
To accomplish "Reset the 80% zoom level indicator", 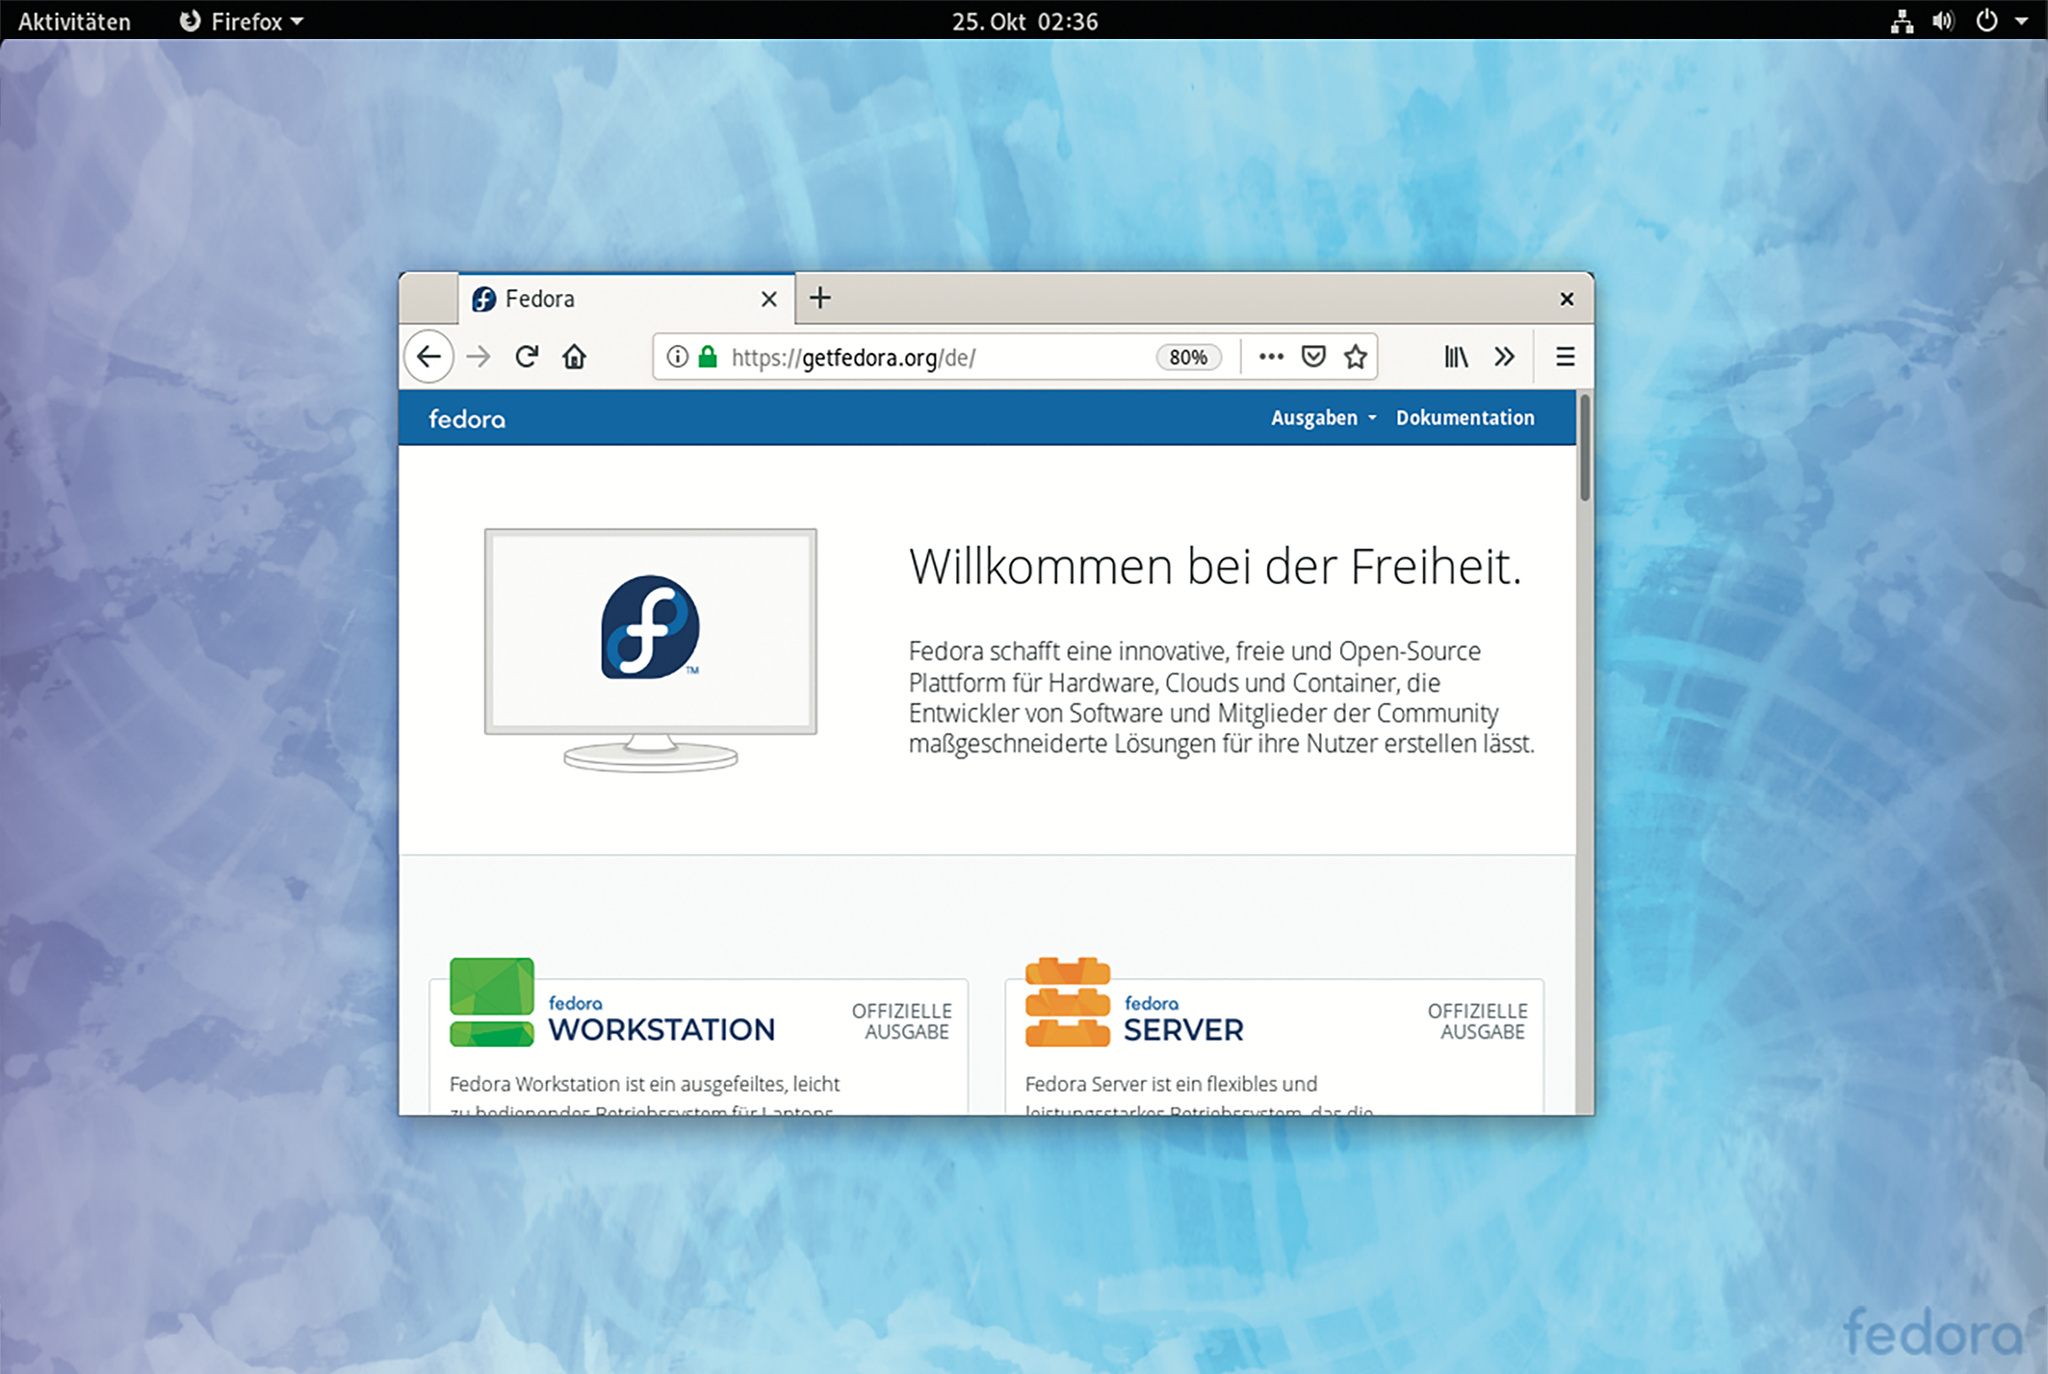I will [x=1188, y=357].
